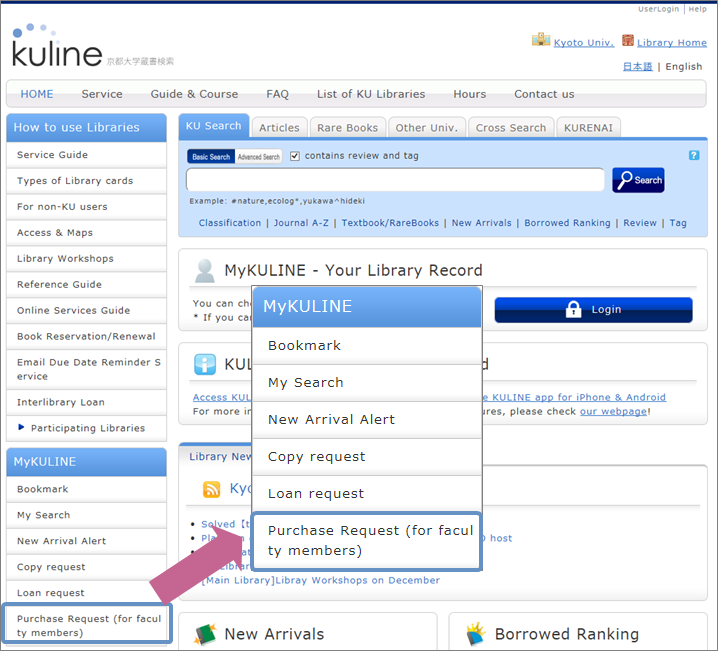Image resolution: width=718 pixels, height=651 pixels.
Task: Open Book Reservation/Renewal
Action: coord(87,336)
